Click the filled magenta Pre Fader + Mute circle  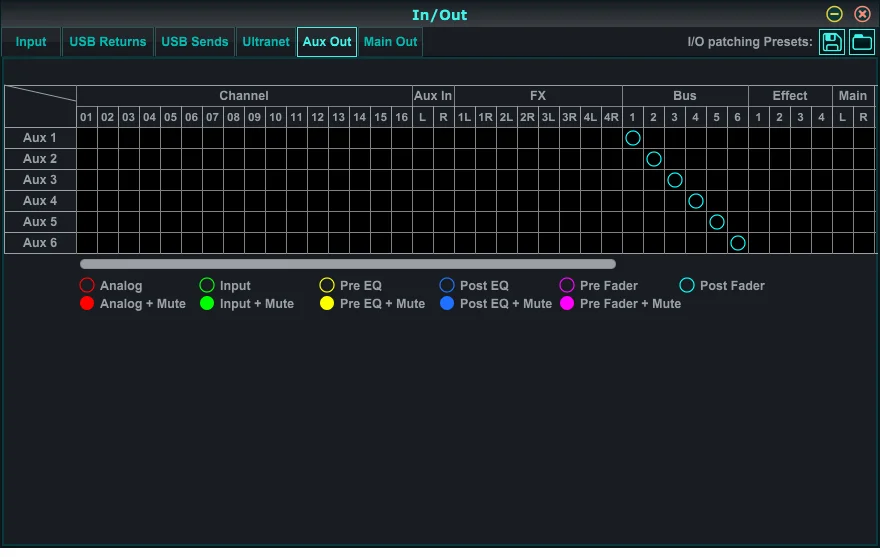[x=567, y=304]
